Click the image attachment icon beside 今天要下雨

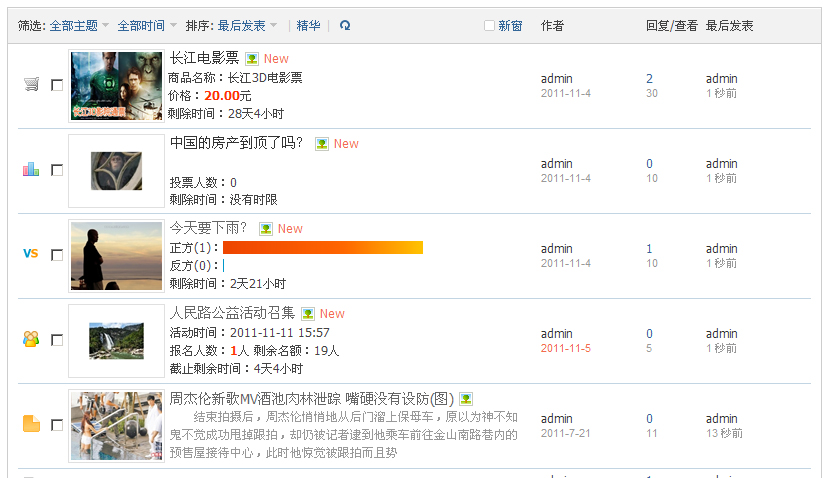click(266, 229)
